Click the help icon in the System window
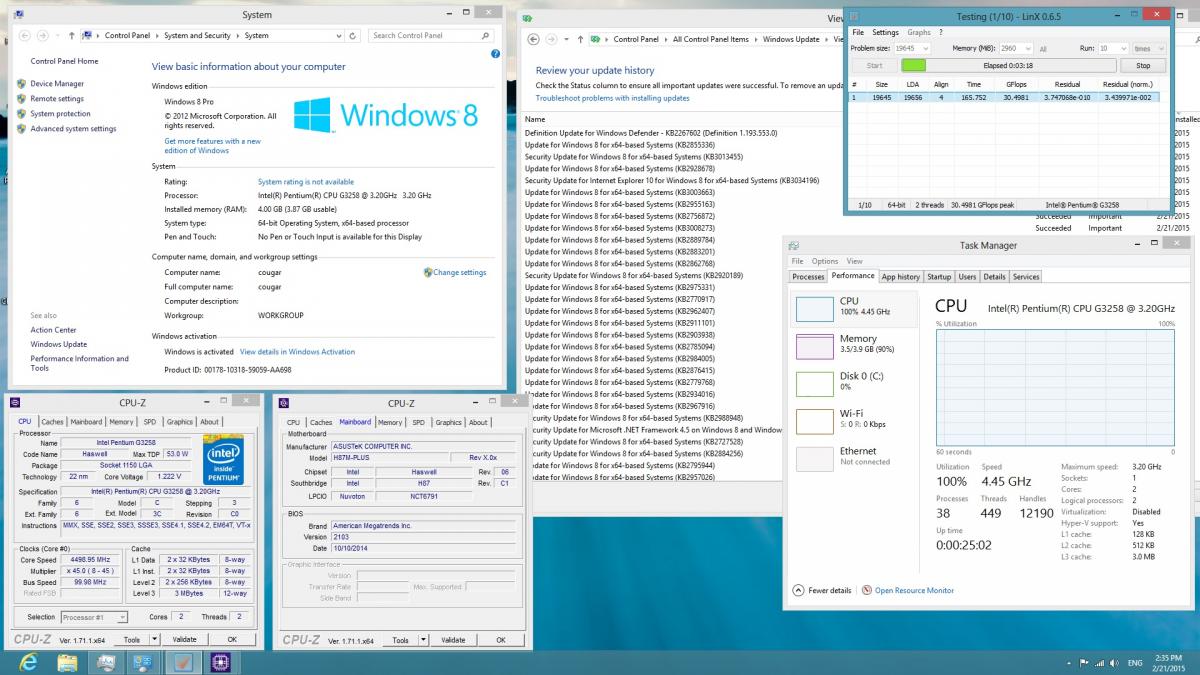 (496, 54)
